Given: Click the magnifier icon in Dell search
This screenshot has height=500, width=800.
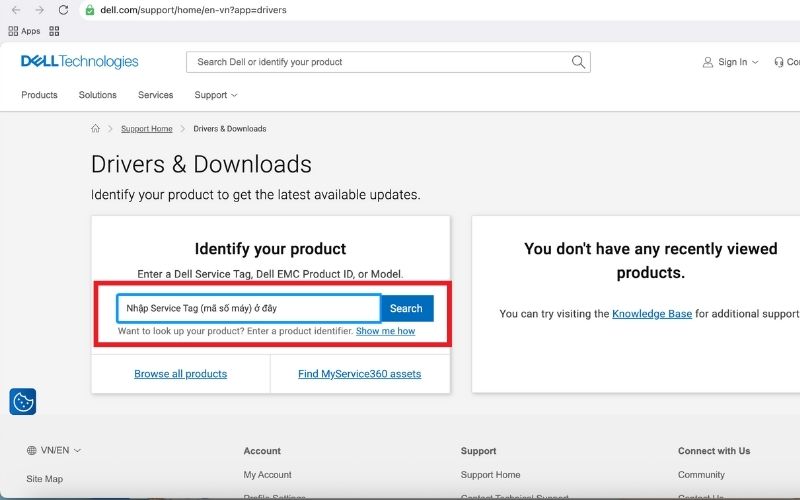Looking at the screenshot, I should [578, 62].
